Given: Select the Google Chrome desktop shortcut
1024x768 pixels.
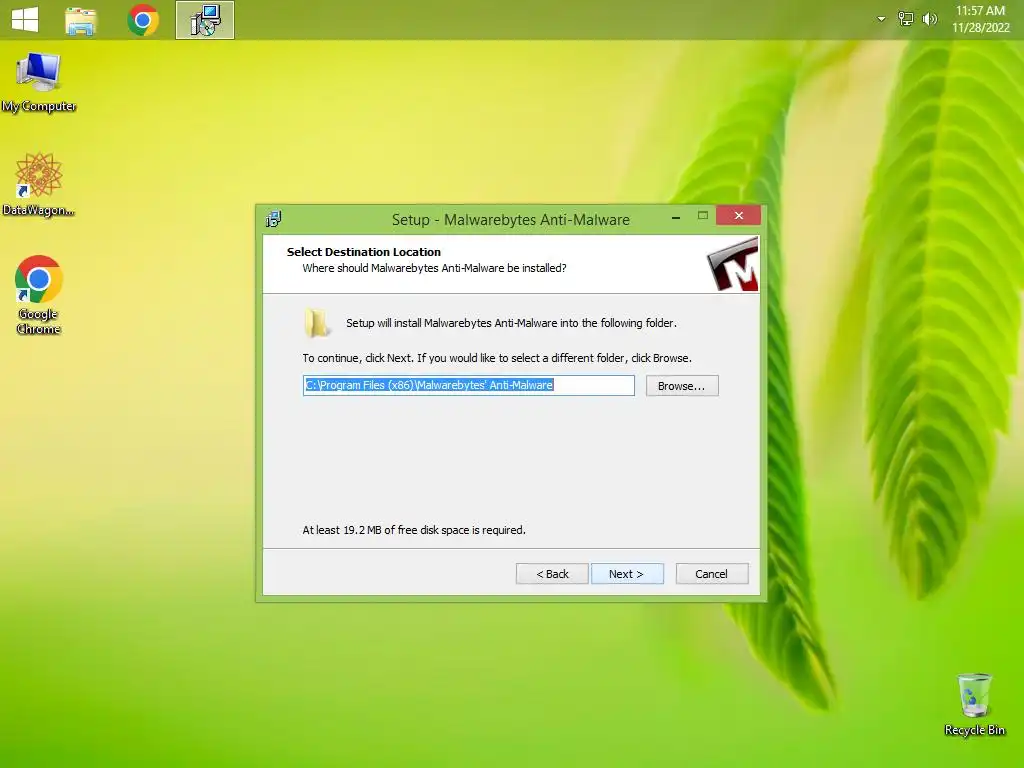Looking at the screenshot, I should 39,295.
